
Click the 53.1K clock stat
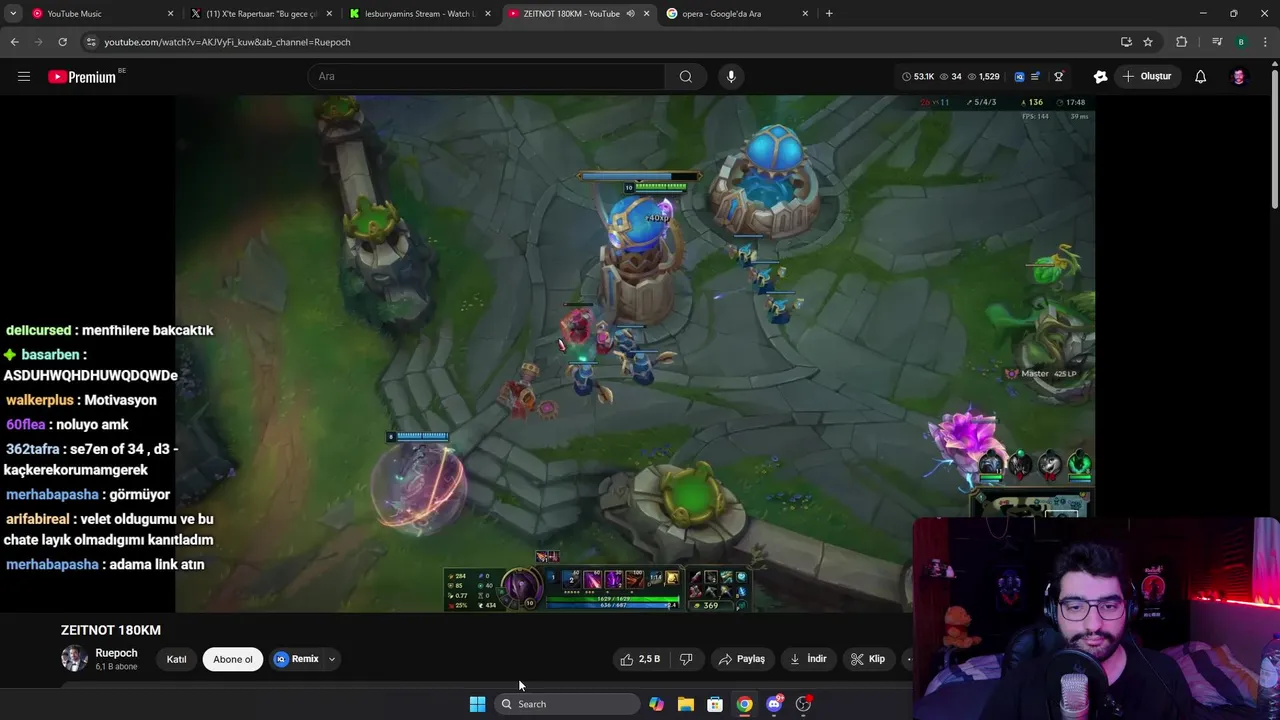click(918, 76)
